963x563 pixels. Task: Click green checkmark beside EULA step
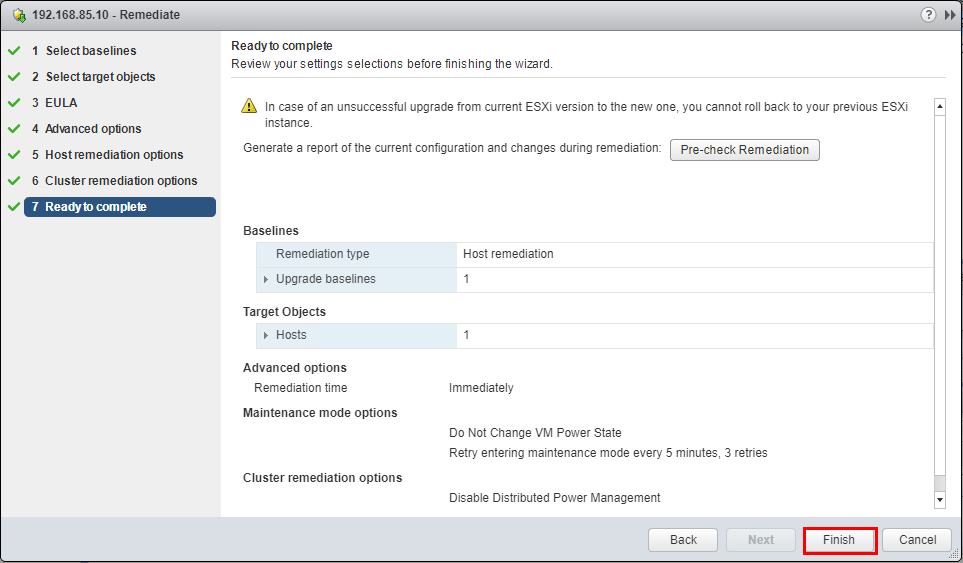(x=13, y=102)
